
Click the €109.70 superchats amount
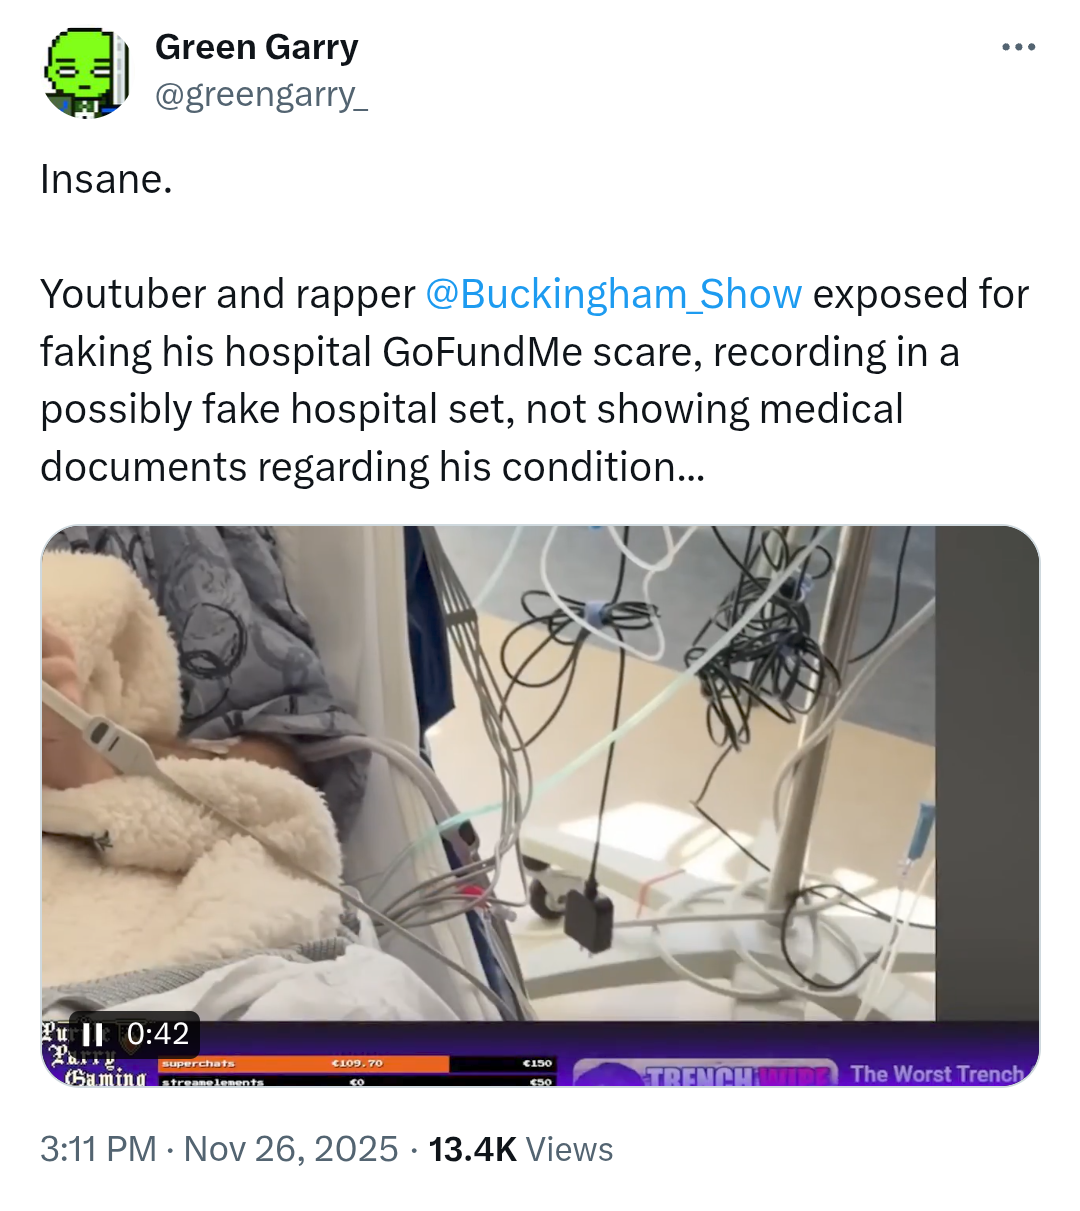[358, 1064]
